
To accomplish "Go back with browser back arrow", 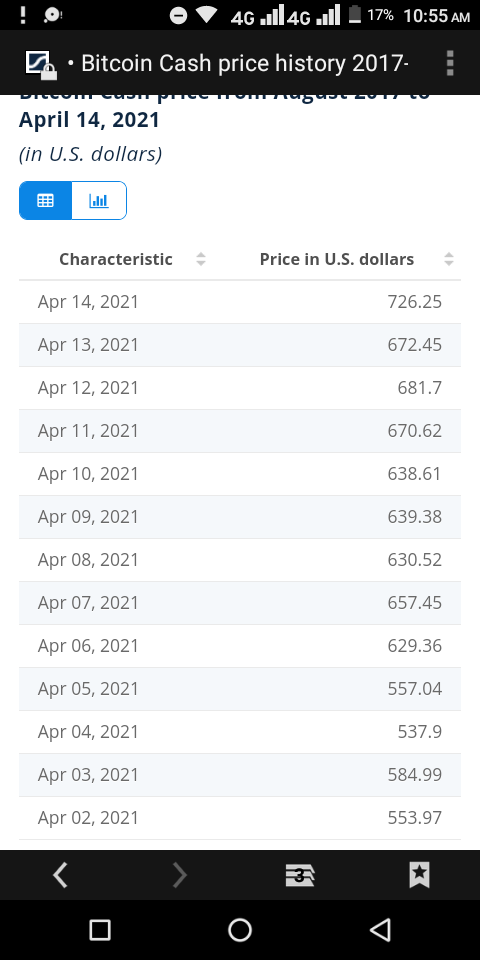I will tap(60, 875).
